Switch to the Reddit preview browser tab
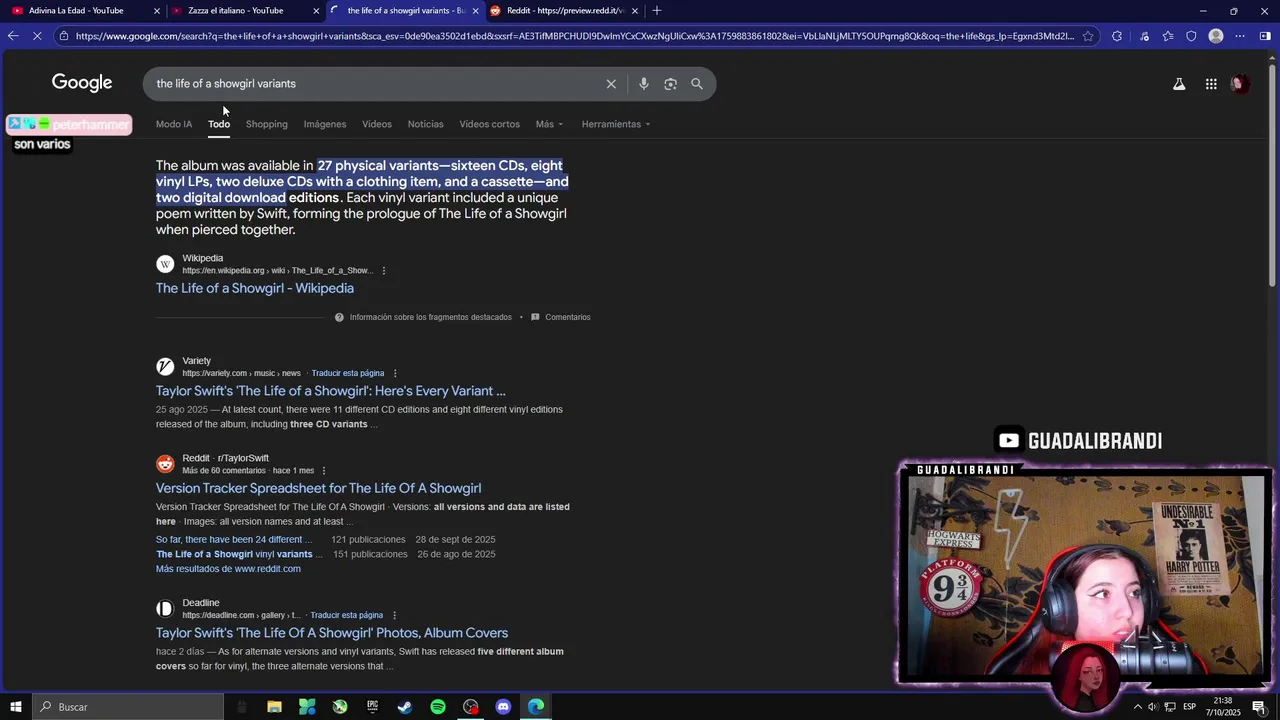Viewport: 1280px width, 720px height. (x=565, y=11)
